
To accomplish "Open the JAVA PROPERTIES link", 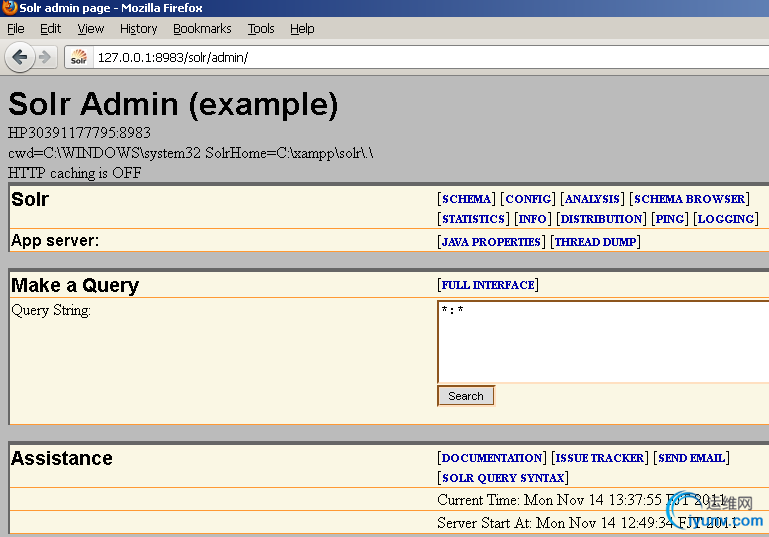I will [491, 242].
